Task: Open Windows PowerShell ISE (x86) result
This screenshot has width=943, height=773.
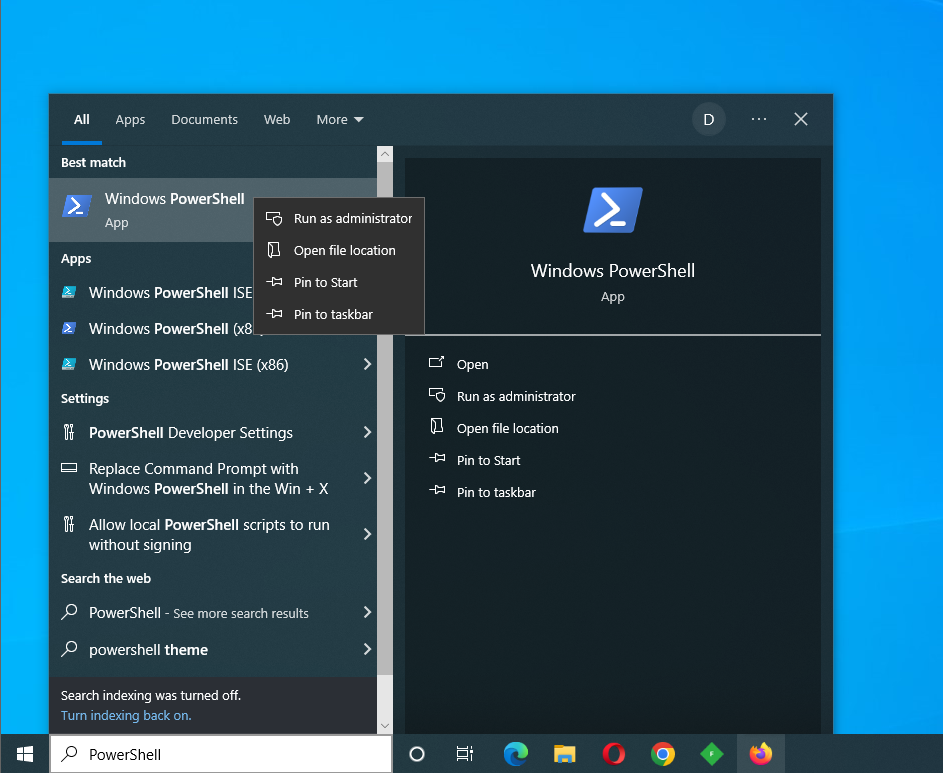Action: coord(213,365)
